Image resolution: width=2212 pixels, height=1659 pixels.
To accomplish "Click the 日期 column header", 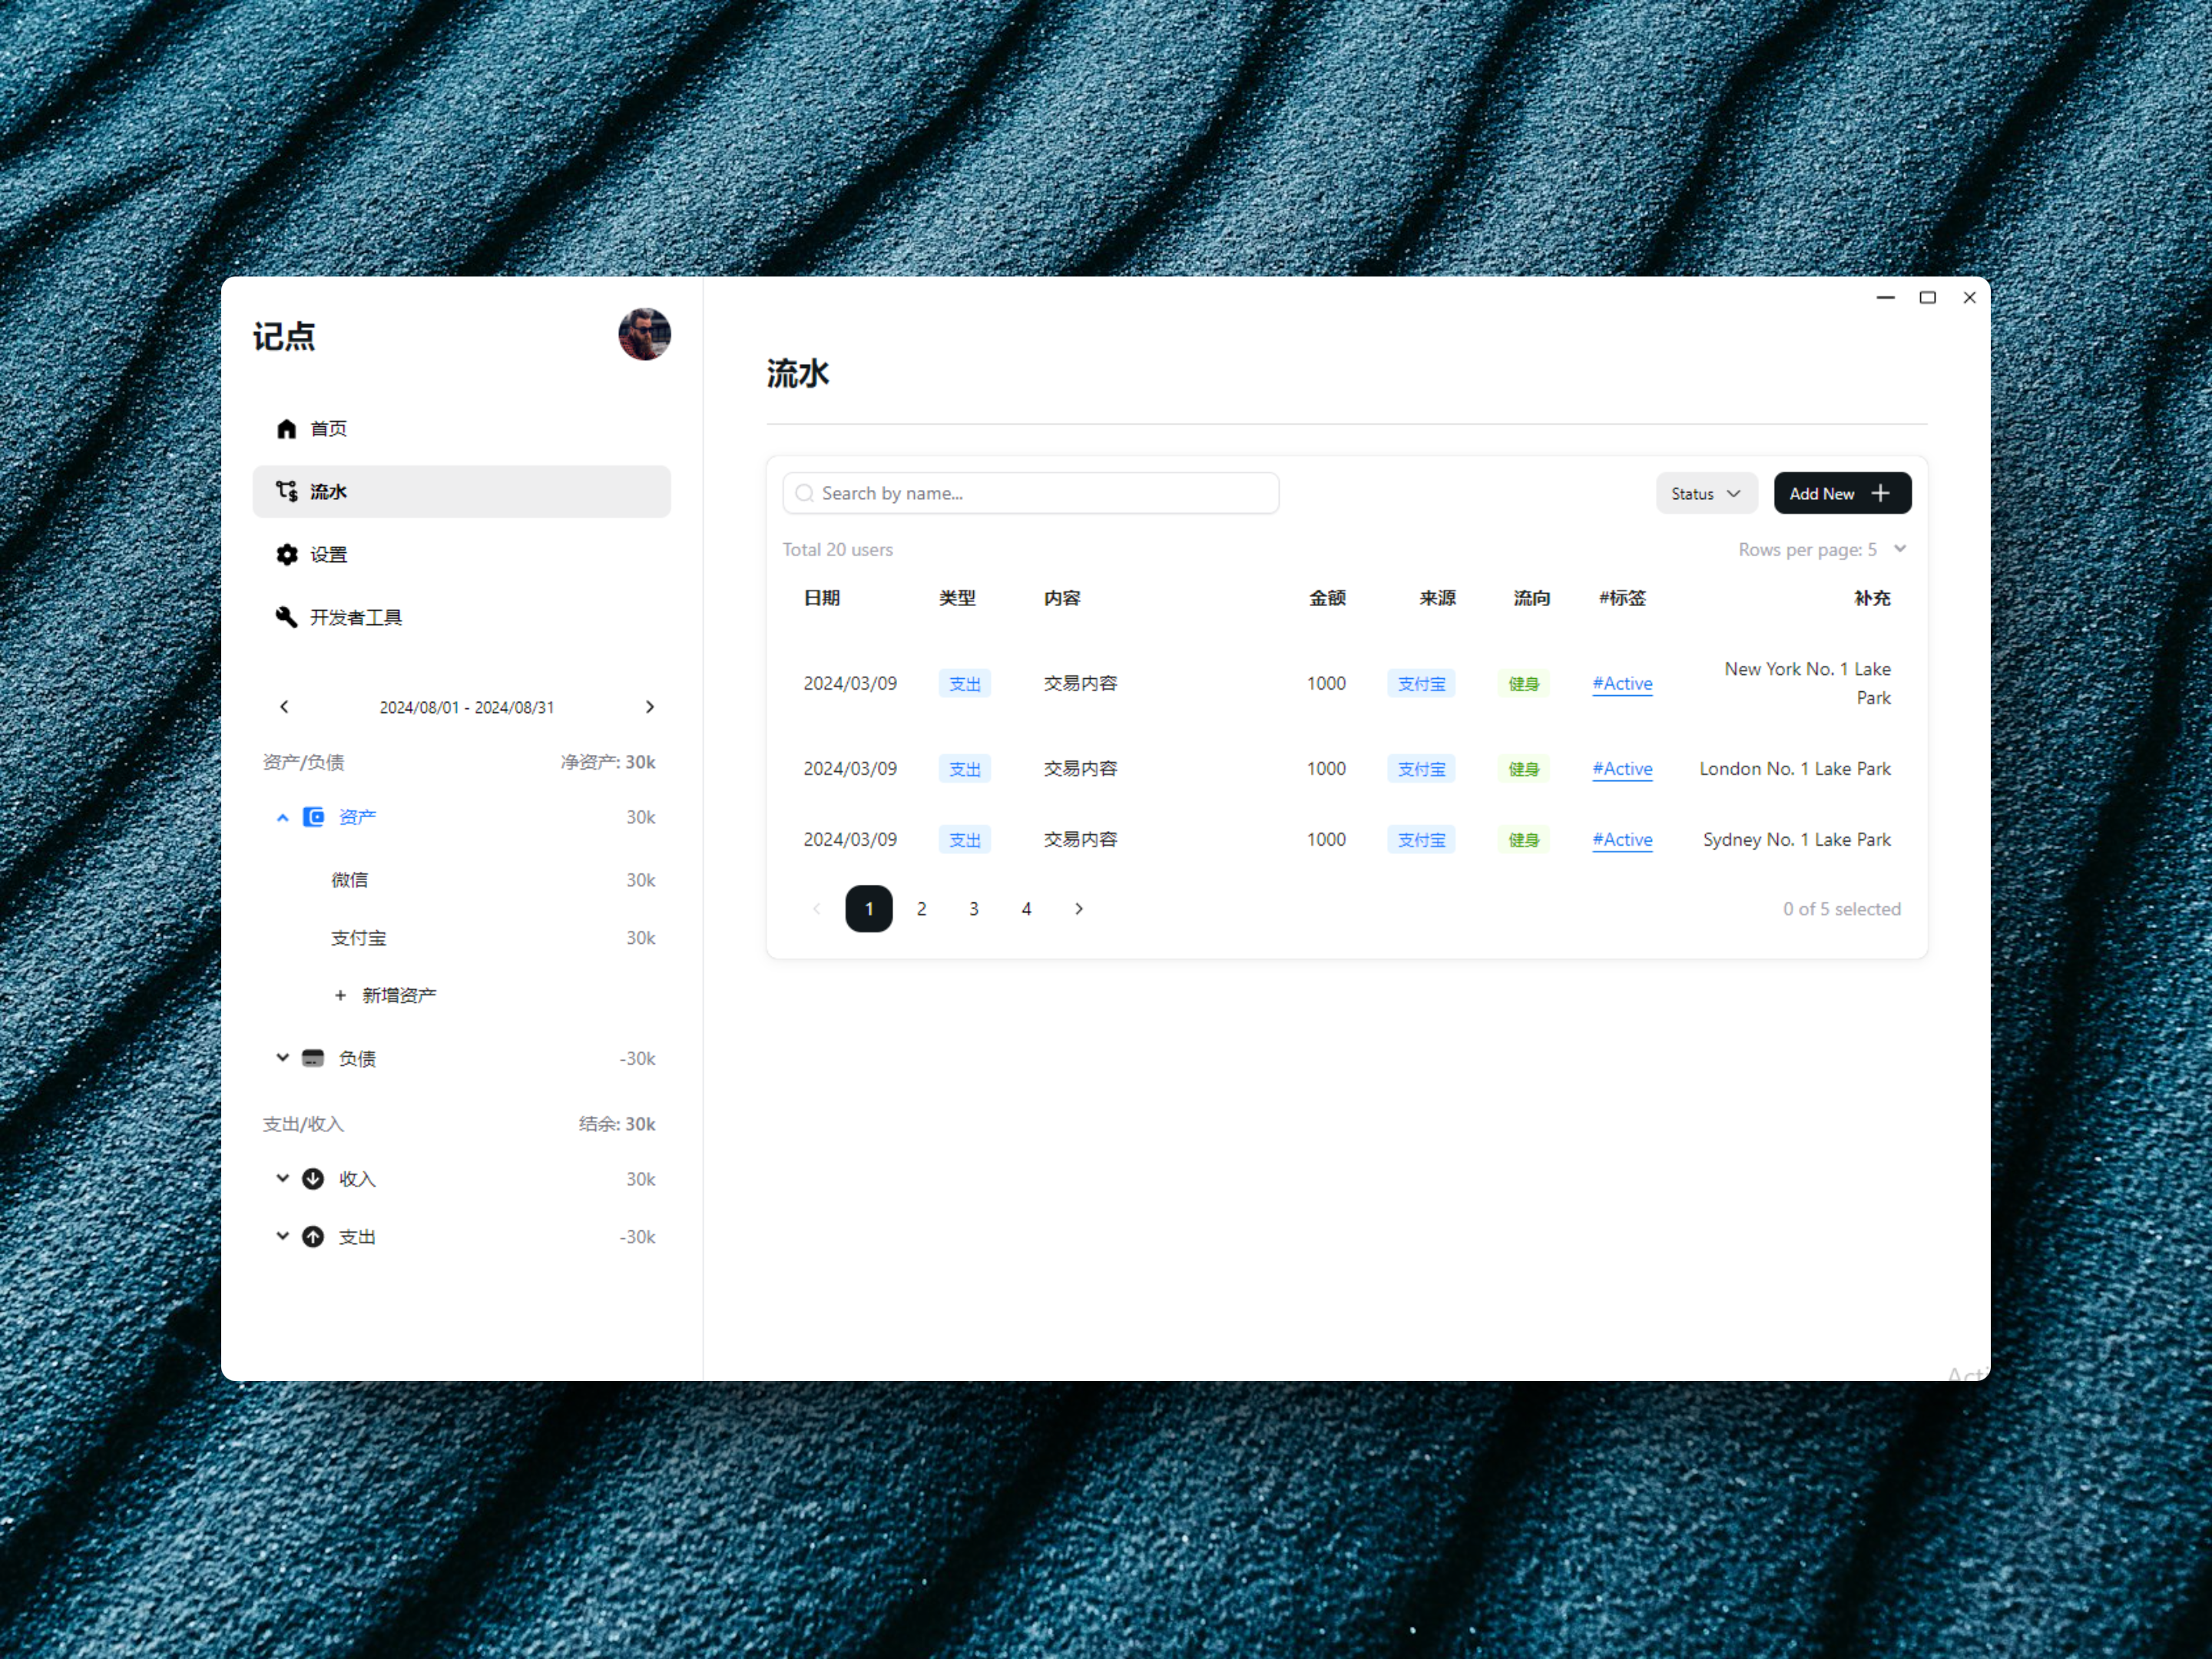I will pyautogui.click(x=822, y=598).
